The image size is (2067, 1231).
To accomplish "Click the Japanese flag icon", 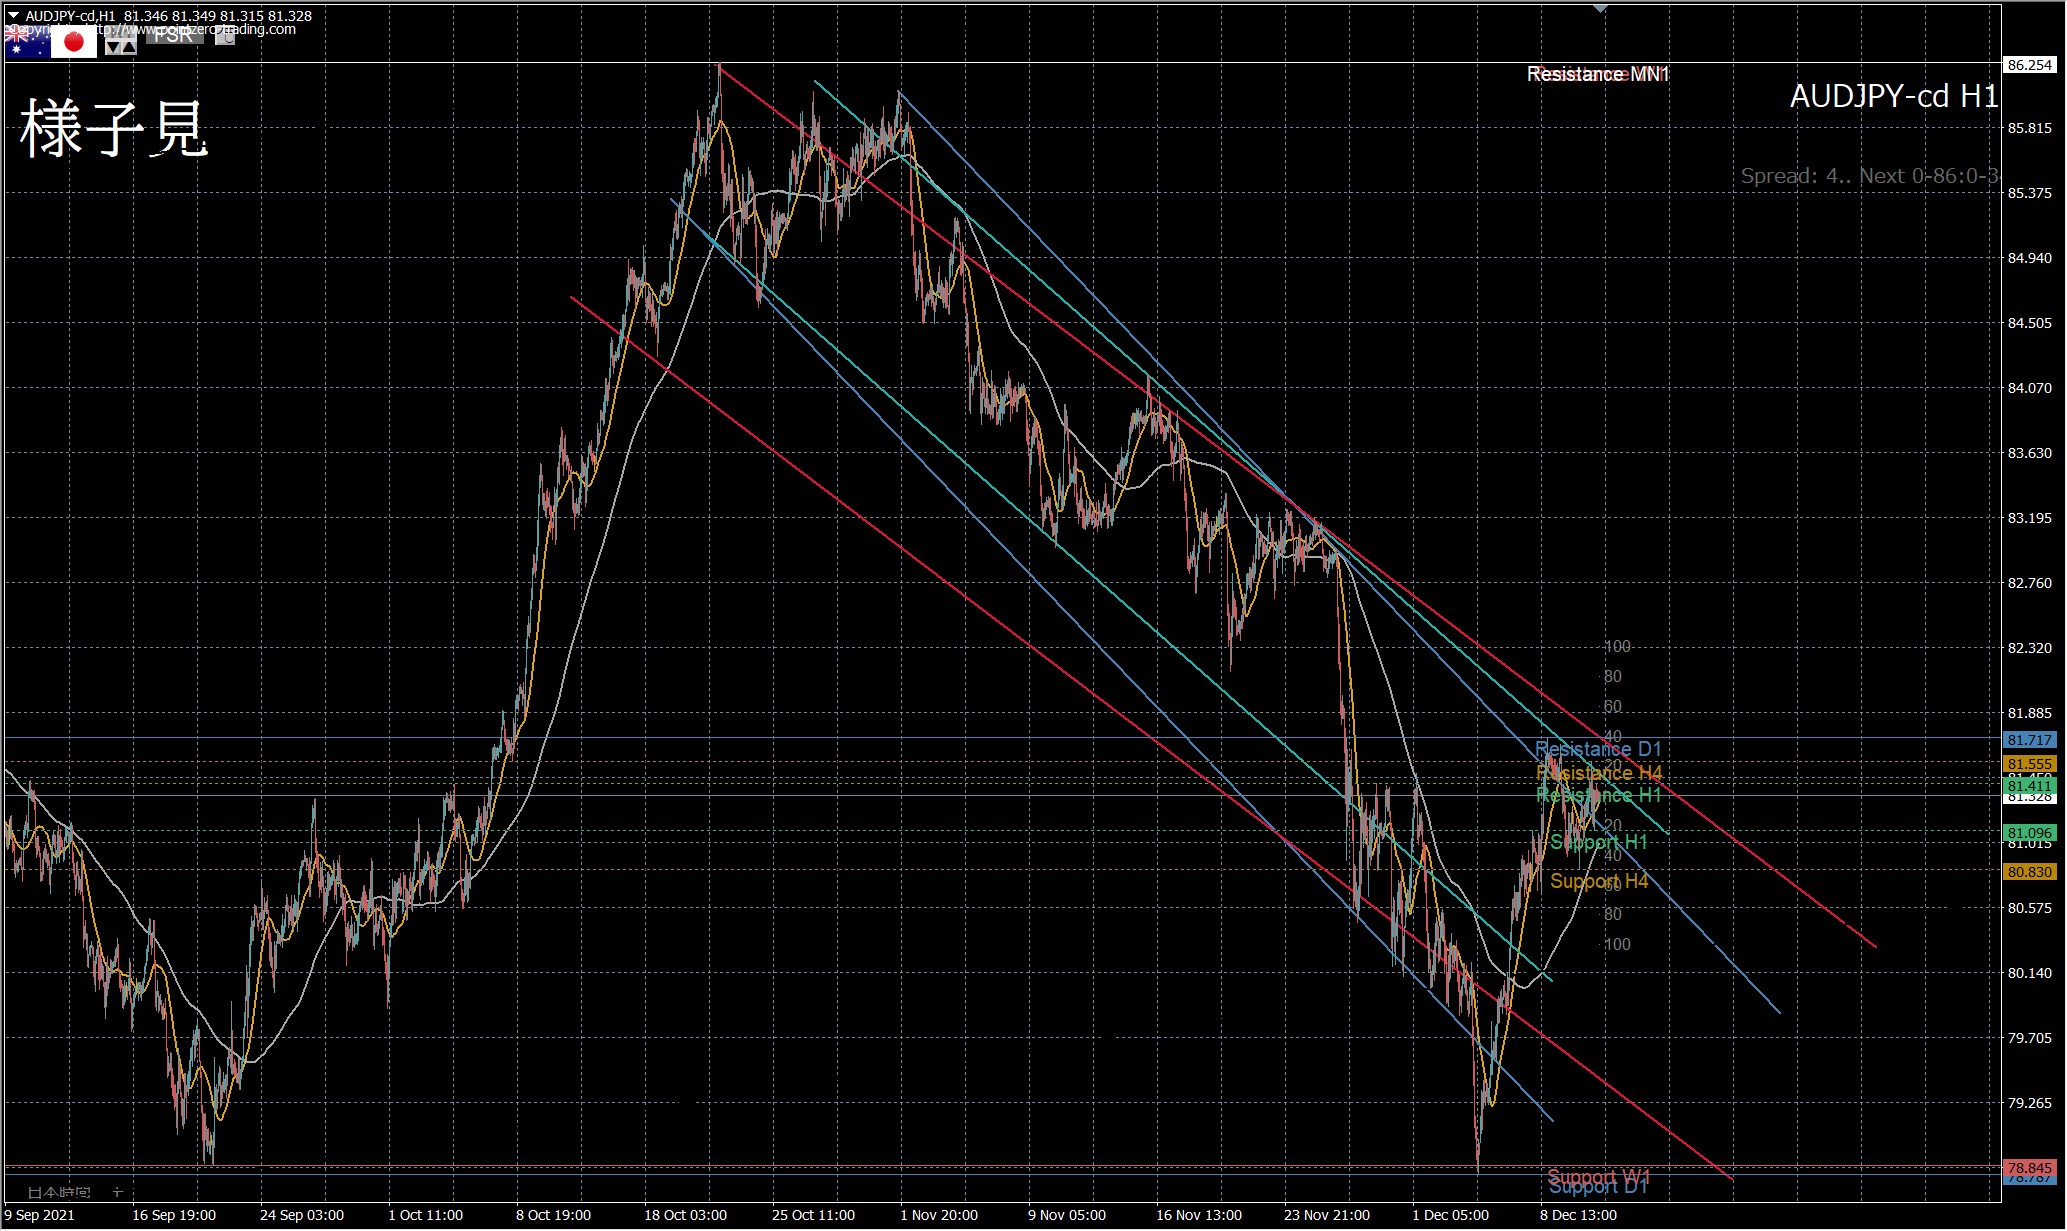I will click(x=74, y=42).
